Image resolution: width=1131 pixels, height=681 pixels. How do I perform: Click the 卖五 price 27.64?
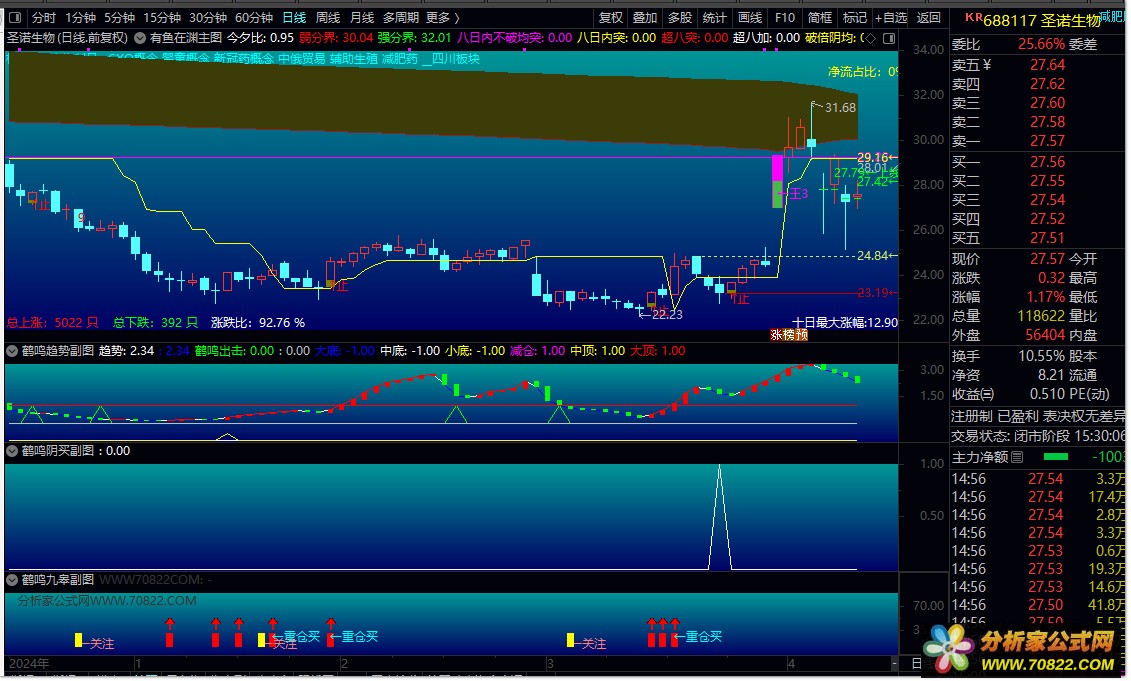[x=1047, y=65]
